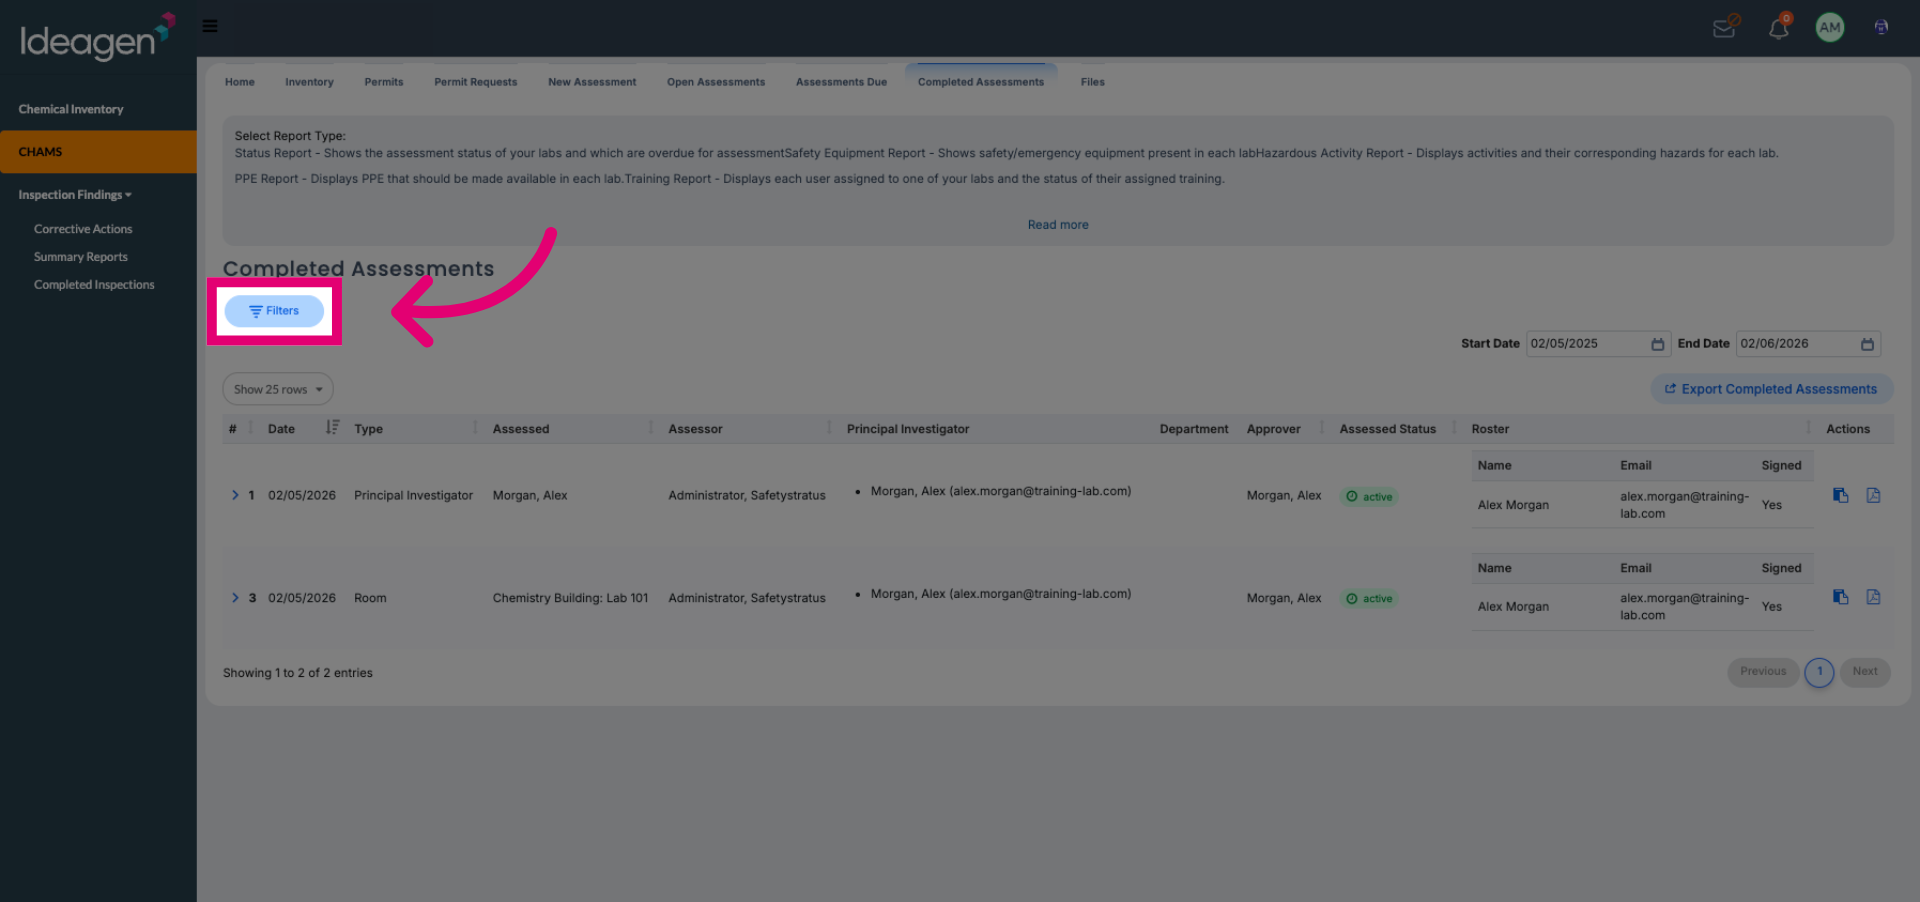
Task: Click copy icon for Room assessment row
Action: coord(1840,597)
